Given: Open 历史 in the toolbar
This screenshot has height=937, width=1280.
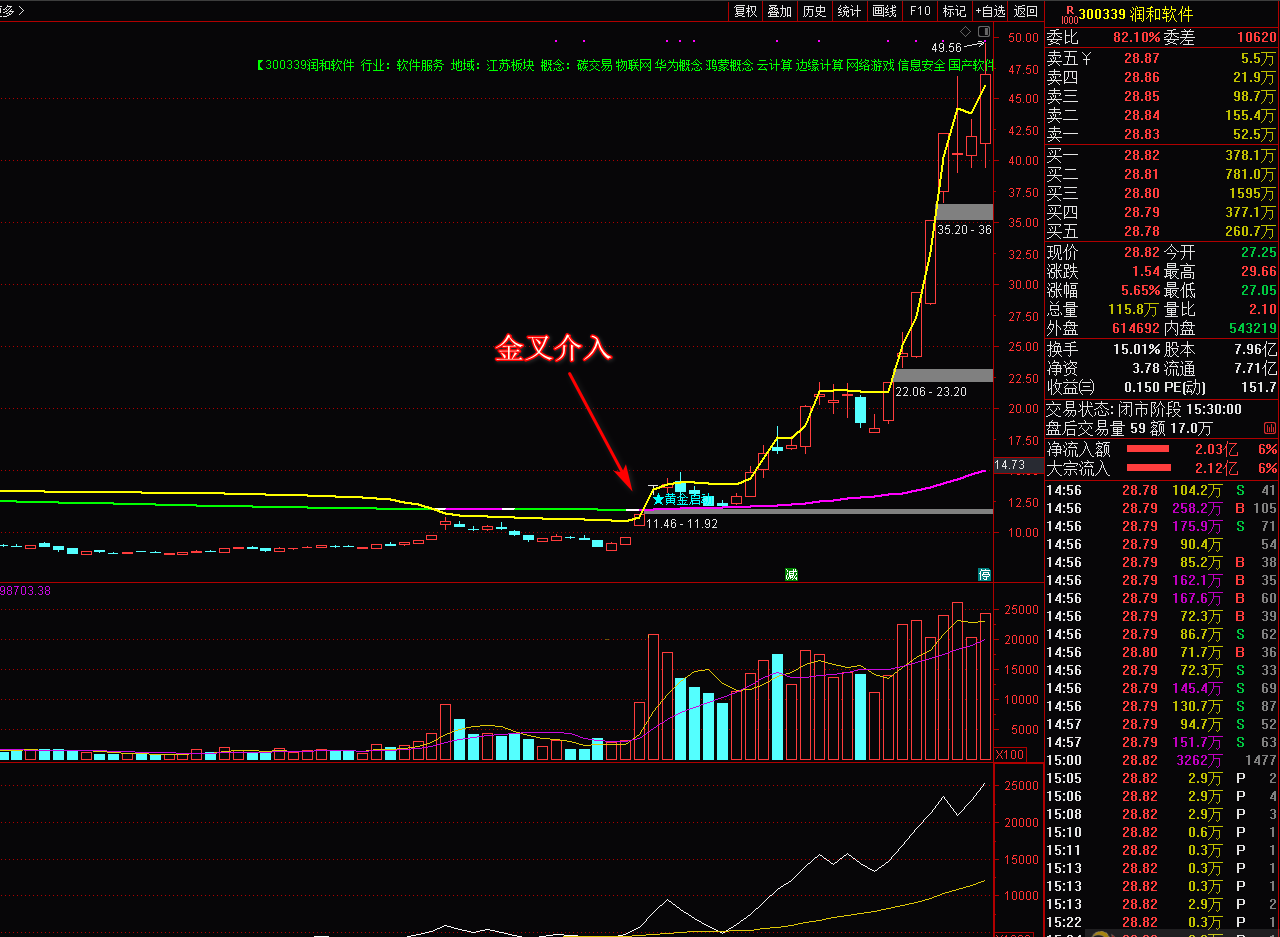Looking at the screenshot, I should 815,11.
